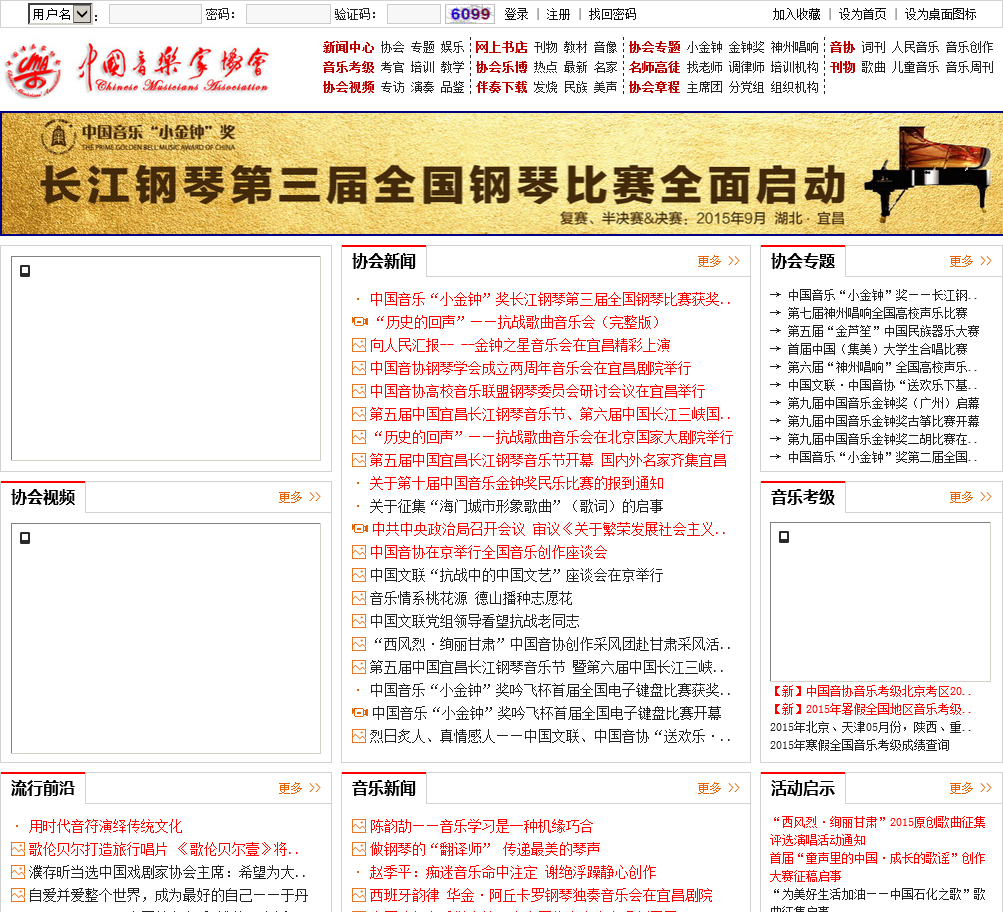Click image icon beside 音乐情系桃花源 article
The width and height of the screenshot is (1003, 912).
[359, 599]
